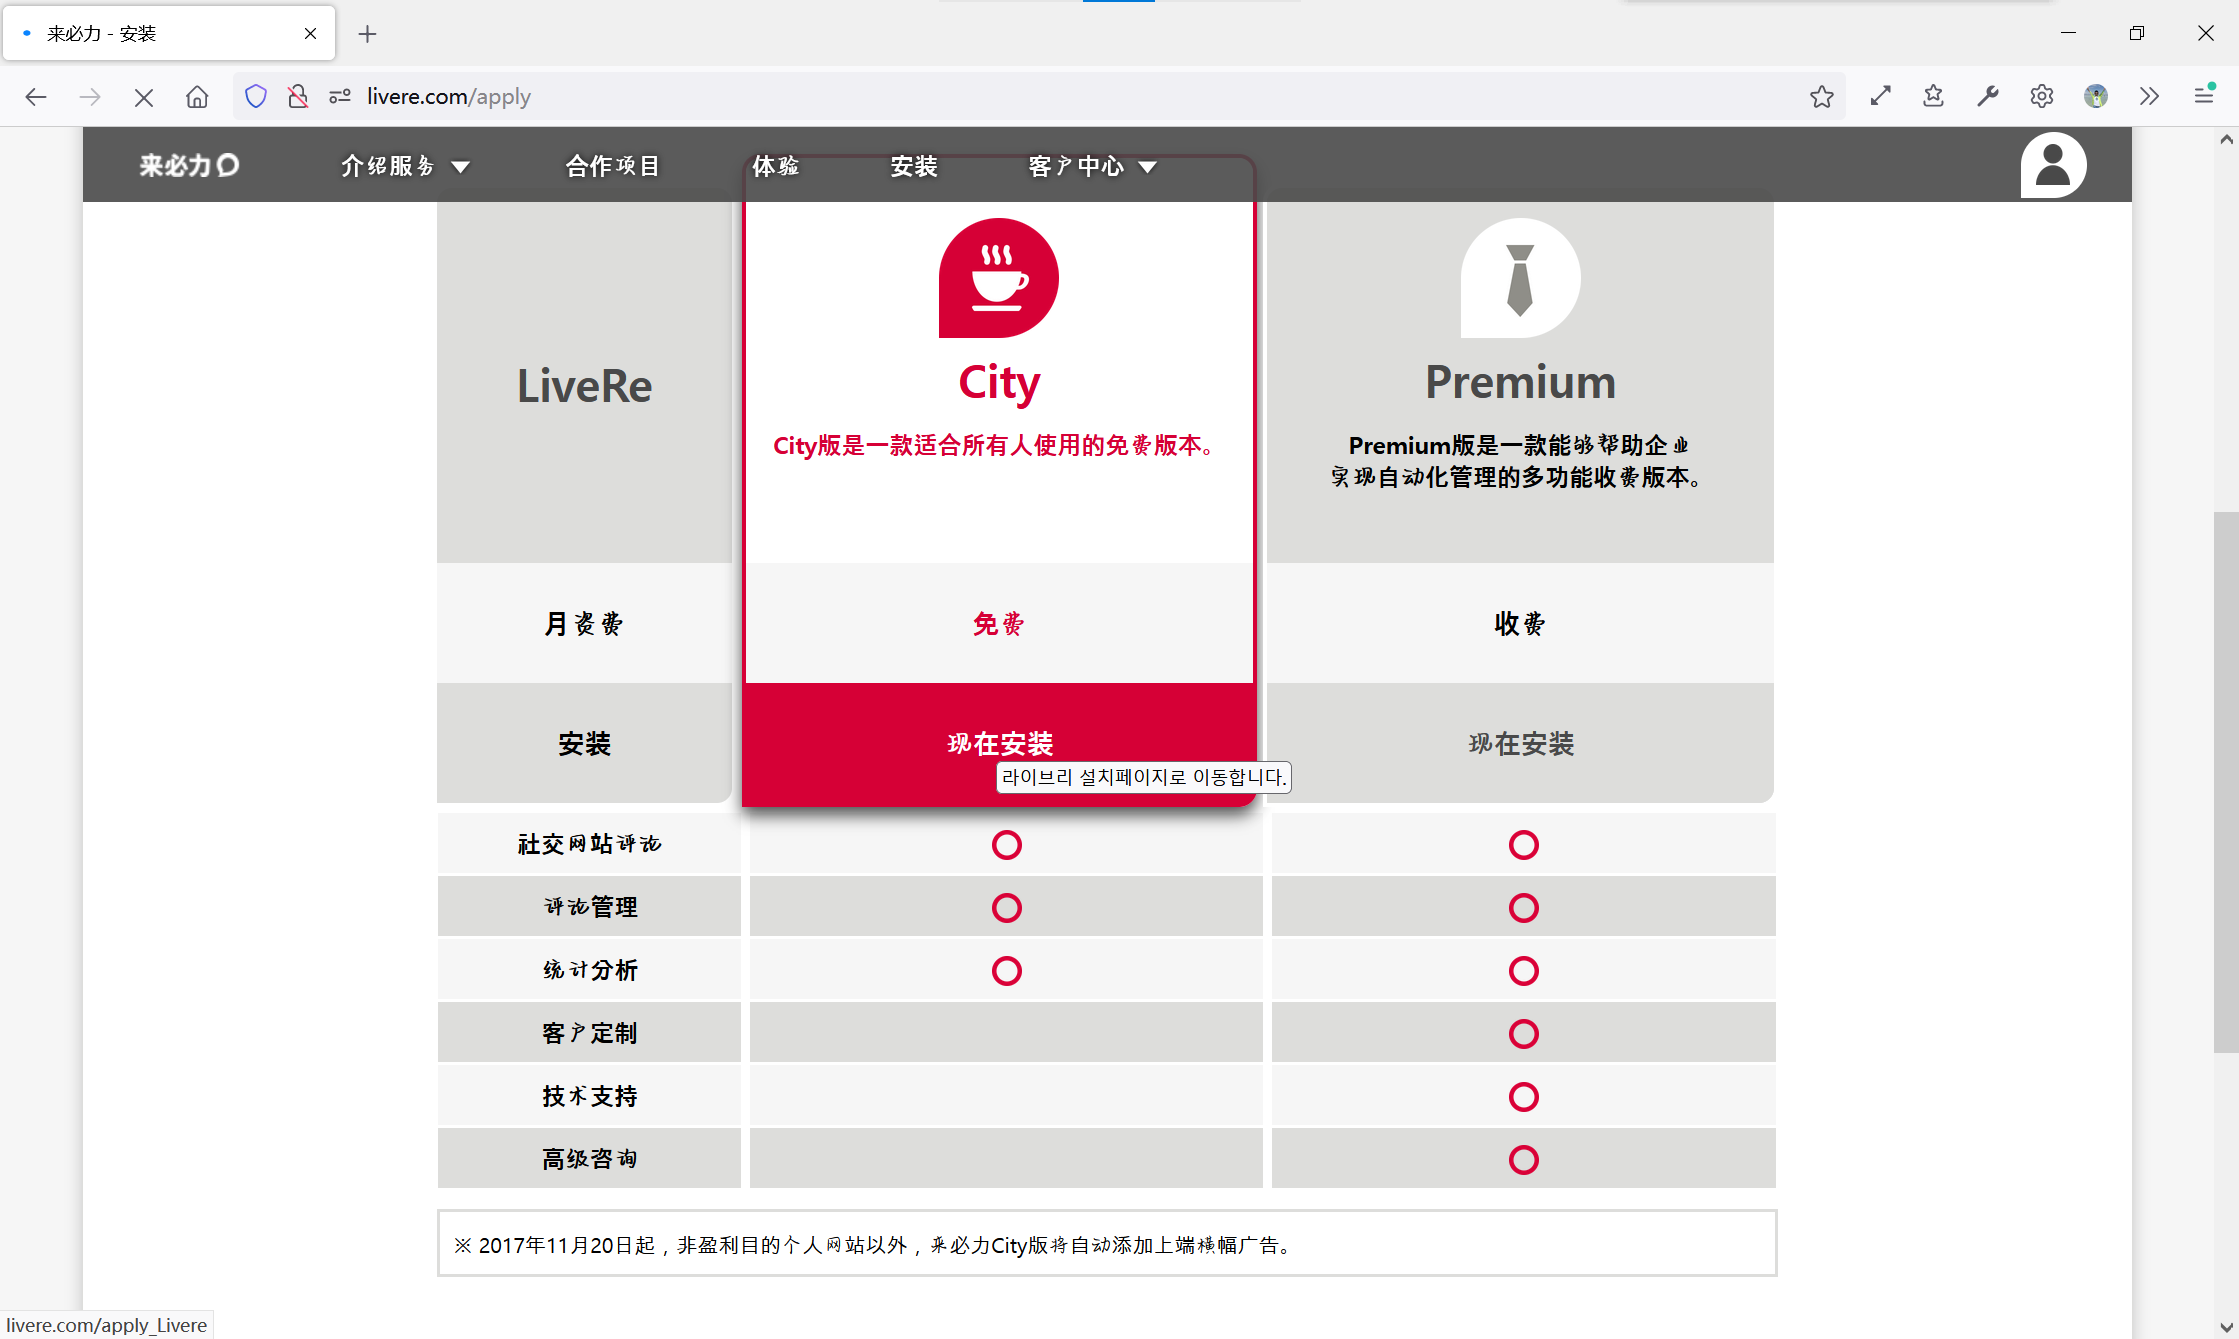The width and height of the screenshot is (2239, 1339).
Task: Open the 合作项目 navigation item
Action: click(613, 166)
